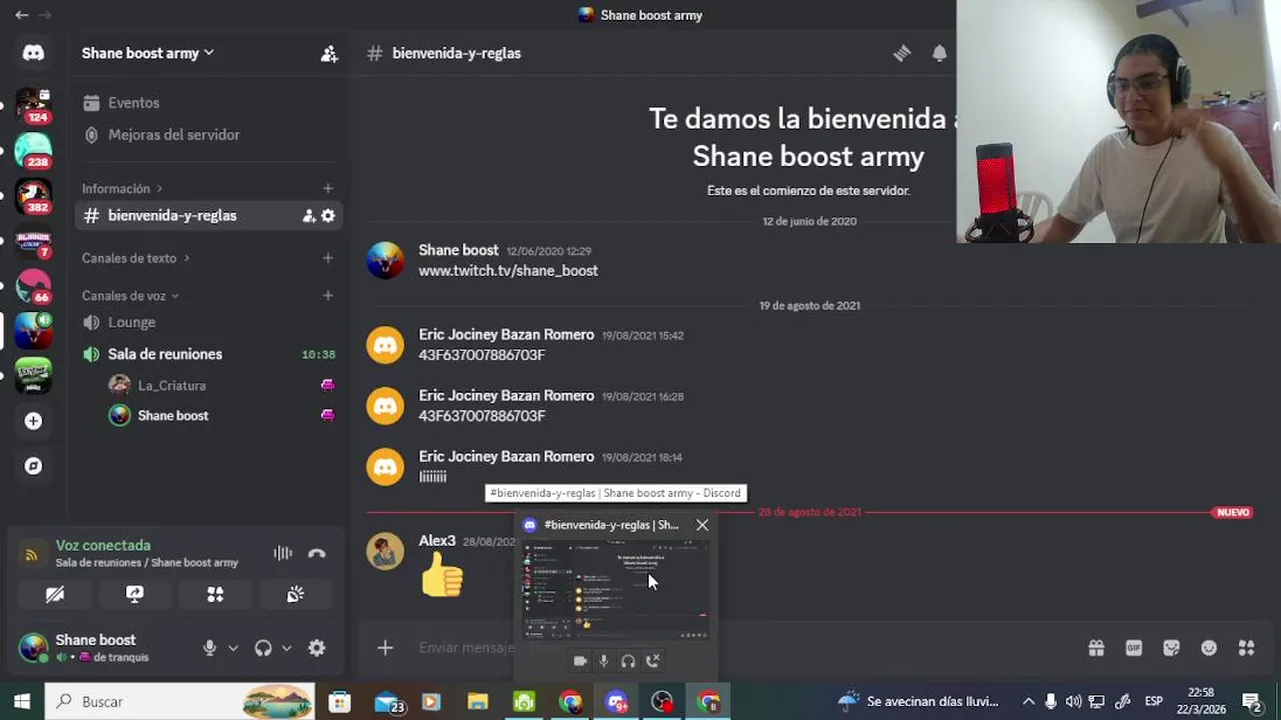1281x720 pixels.
Task: Open noise suppression waveform icon
Action: click(x=283, y=553)
